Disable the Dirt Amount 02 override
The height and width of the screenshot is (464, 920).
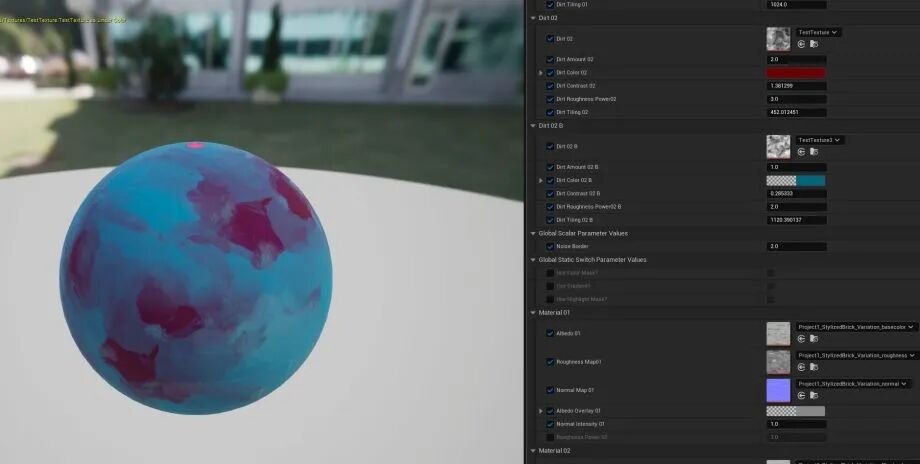pyautogui.click(x=550, y=59)
